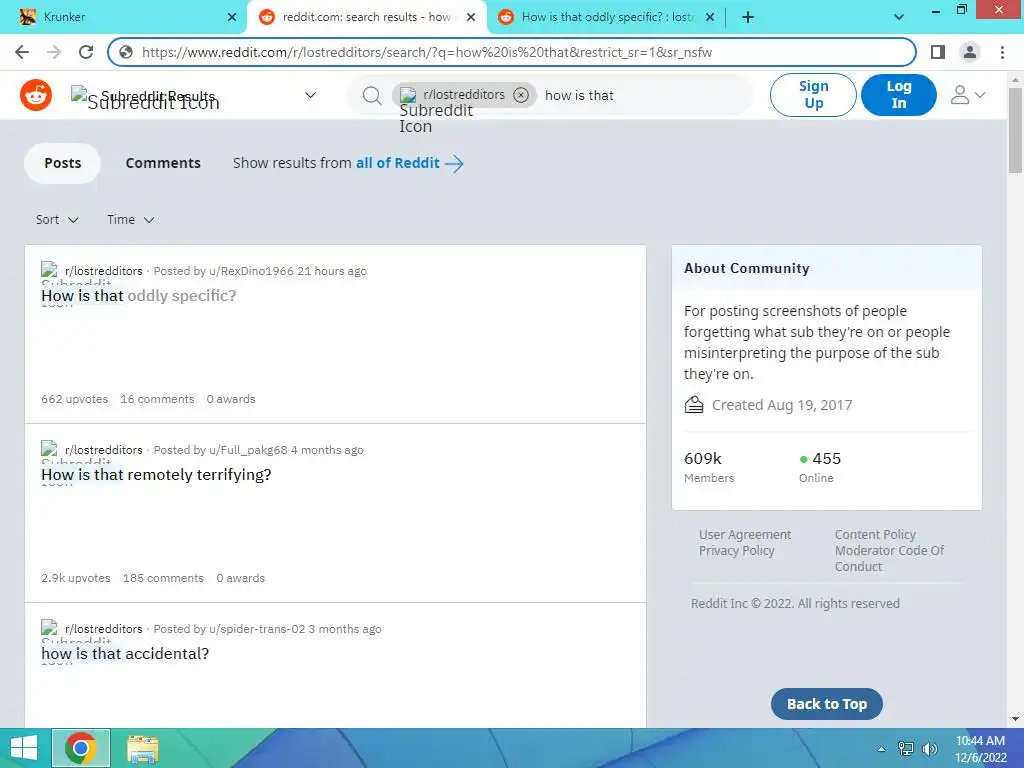Viewport: 1024px width, 768px height.
Task: Open user u/RexDino1966 profile
Action: pos(251,271)
